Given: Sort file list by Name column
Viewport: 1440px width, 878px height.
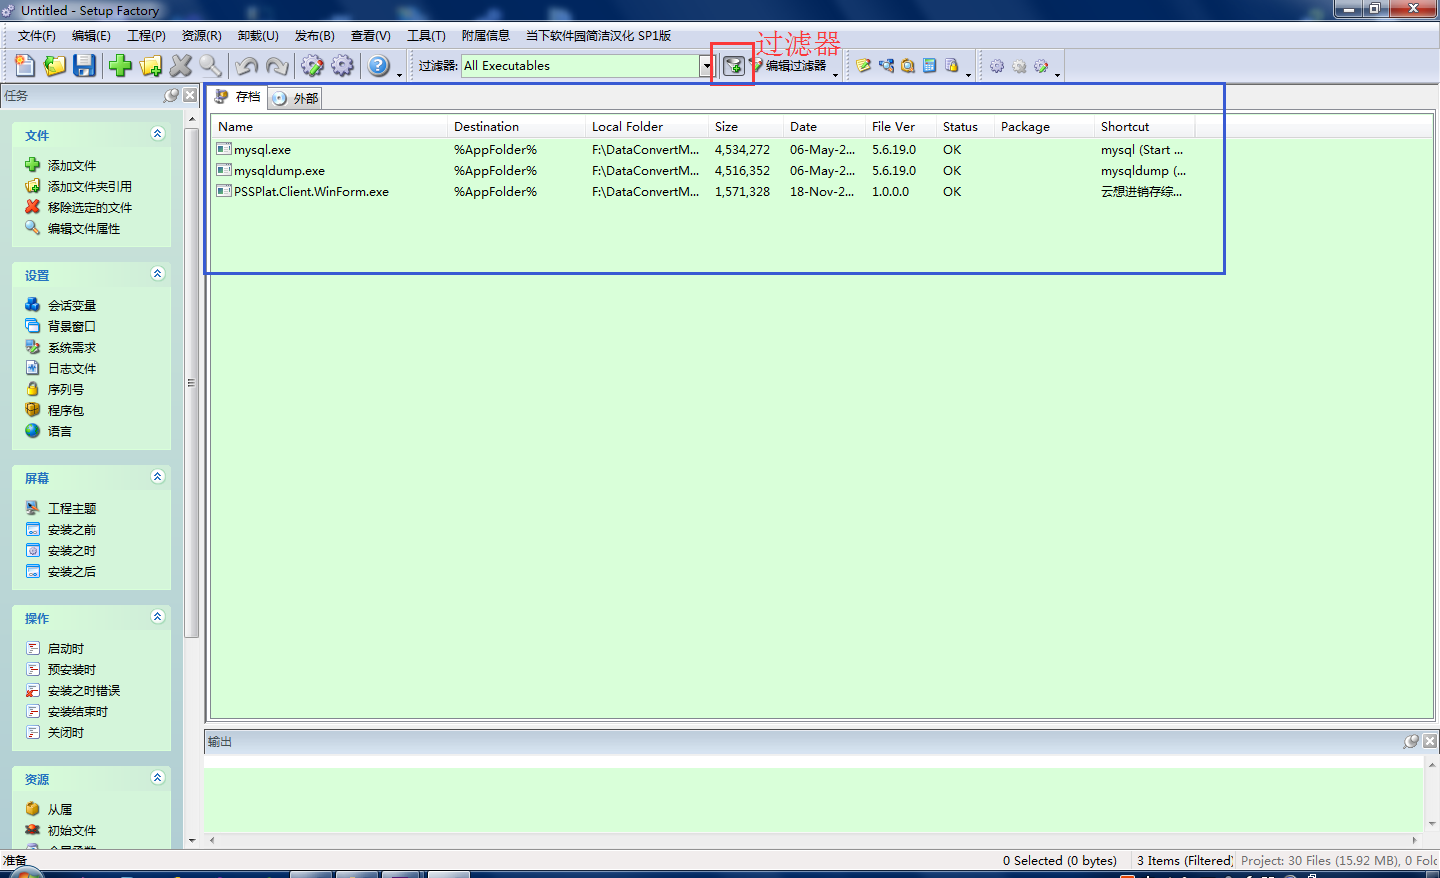Looking at the screenshot, I should pos(329,127).
